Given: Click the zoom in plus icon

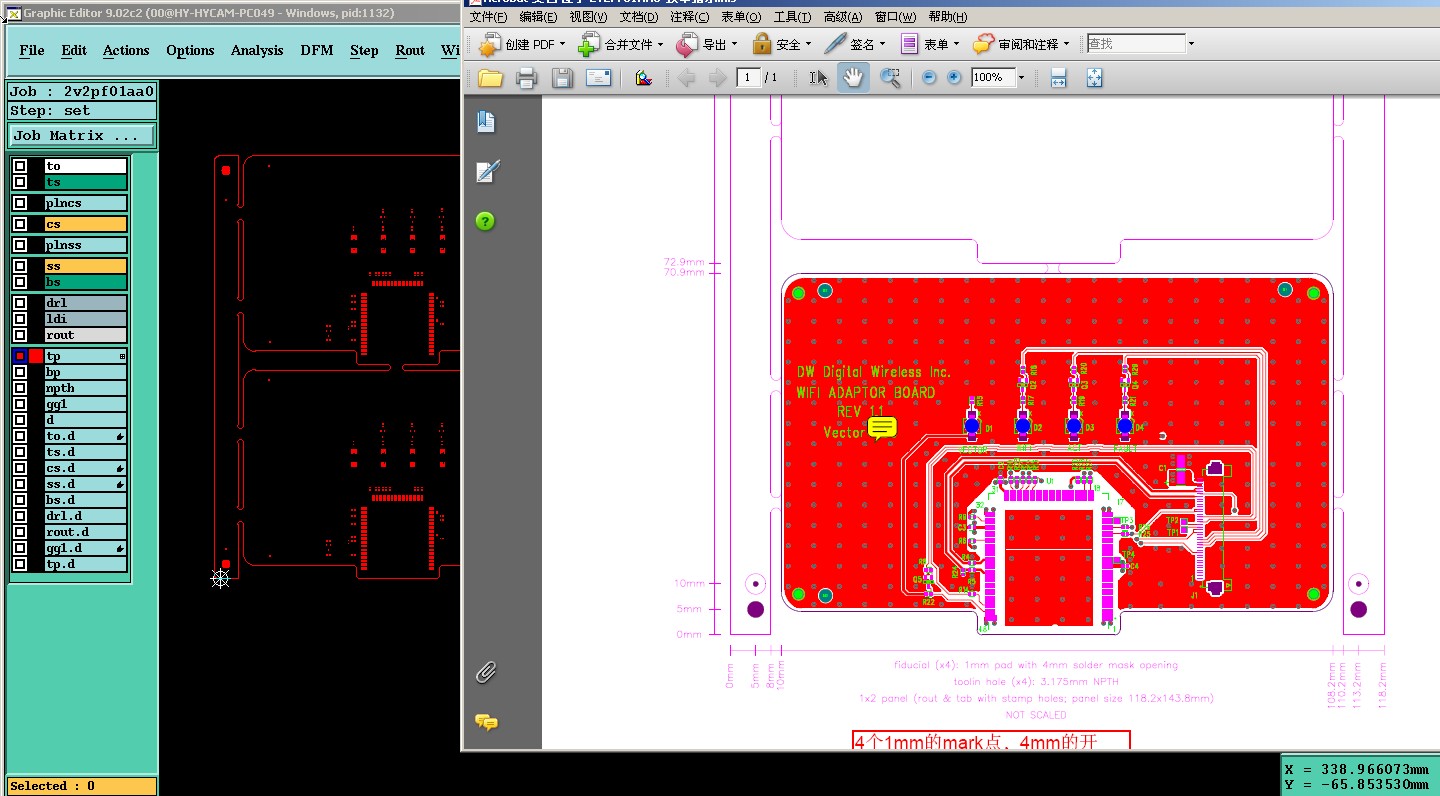Looking at the screenshot, I should click(954, 77).
